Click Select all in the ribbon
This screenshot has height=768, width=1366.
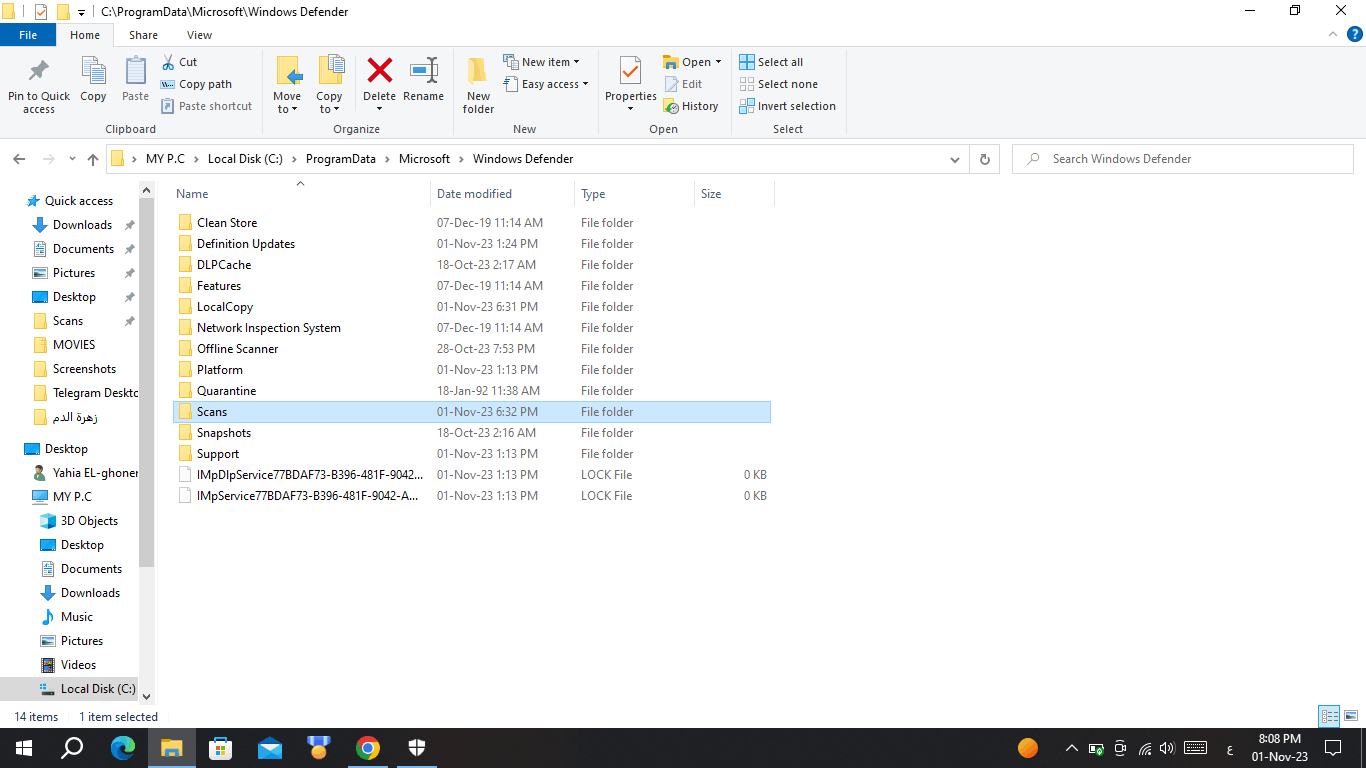[771, 62]
